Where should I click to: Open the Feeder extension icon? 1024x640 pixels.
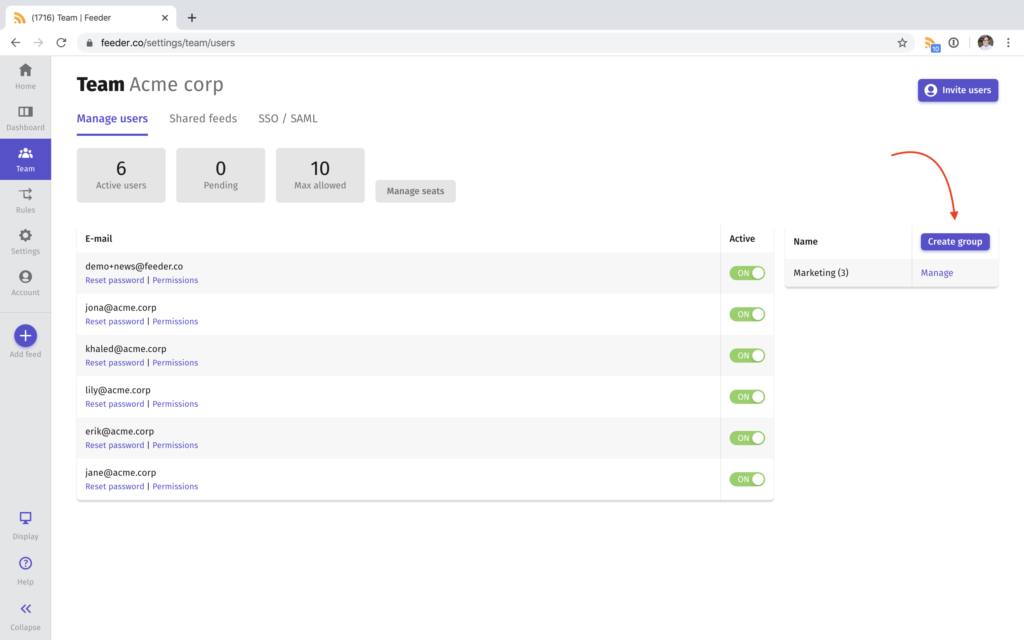pyautogui.click(x=931, y=44)
